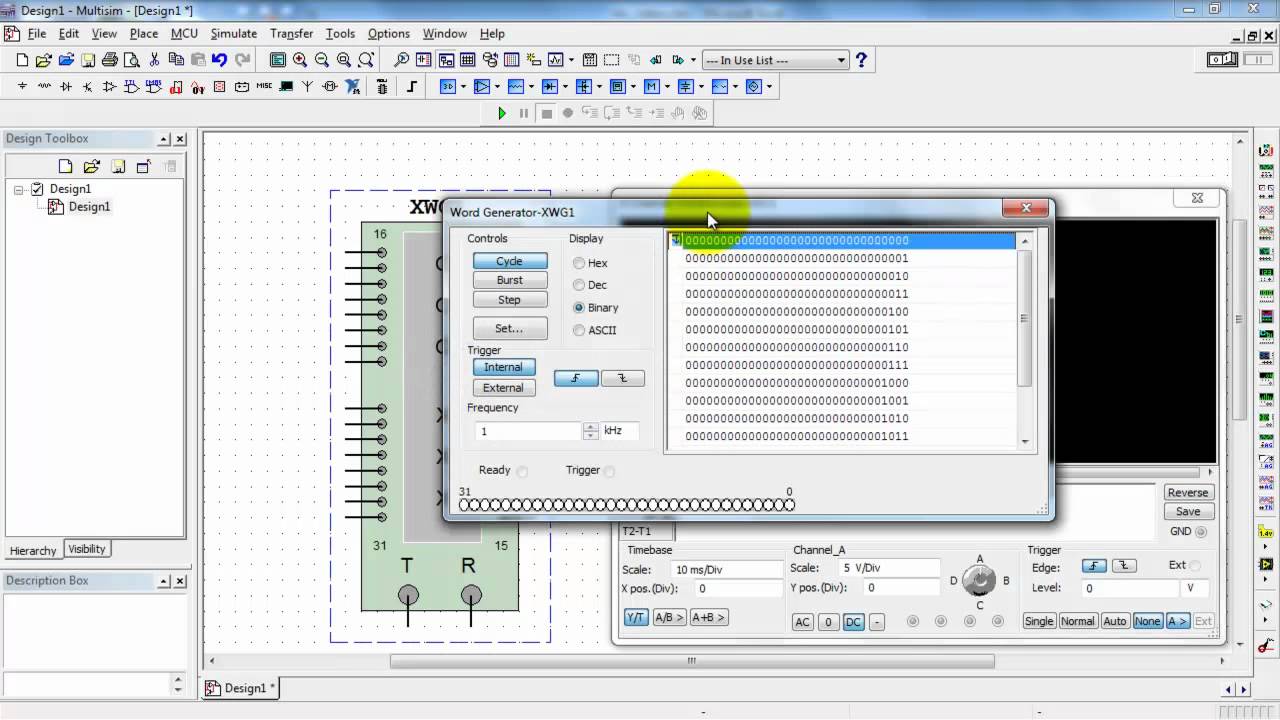Cut the selection

pos(155,60)
